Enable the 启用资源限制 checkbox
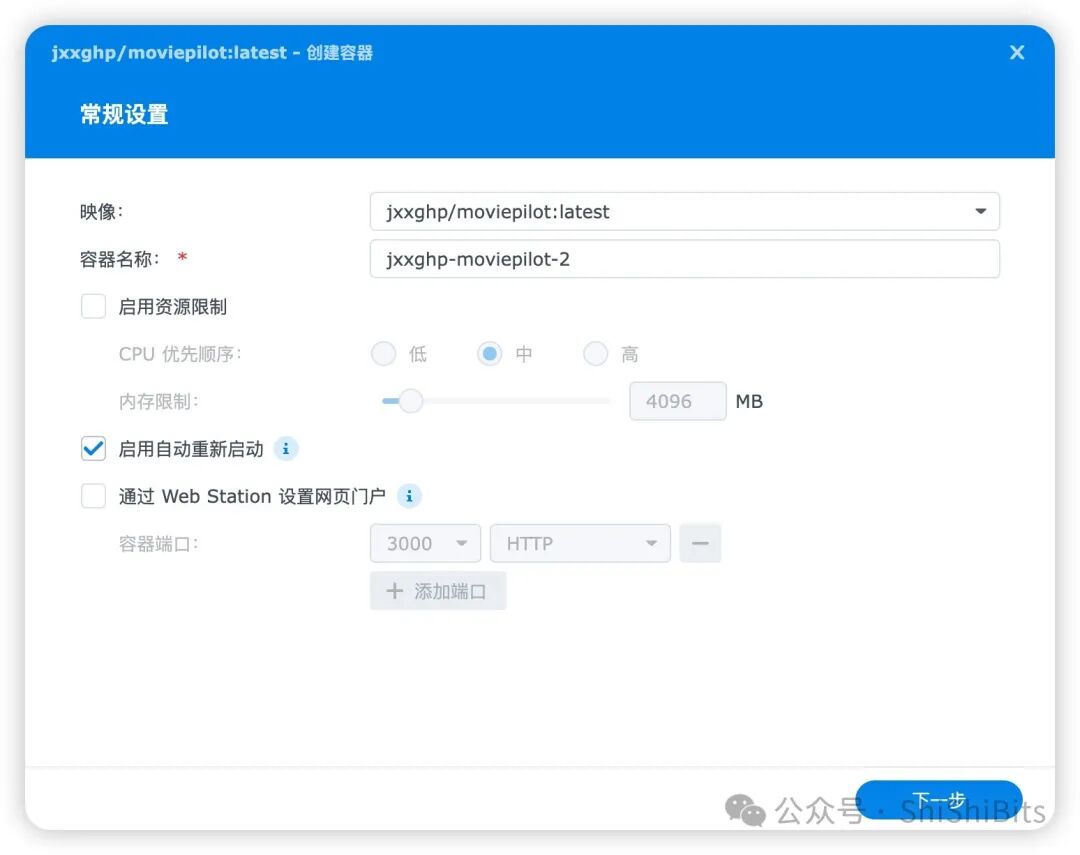 (93, 306)
